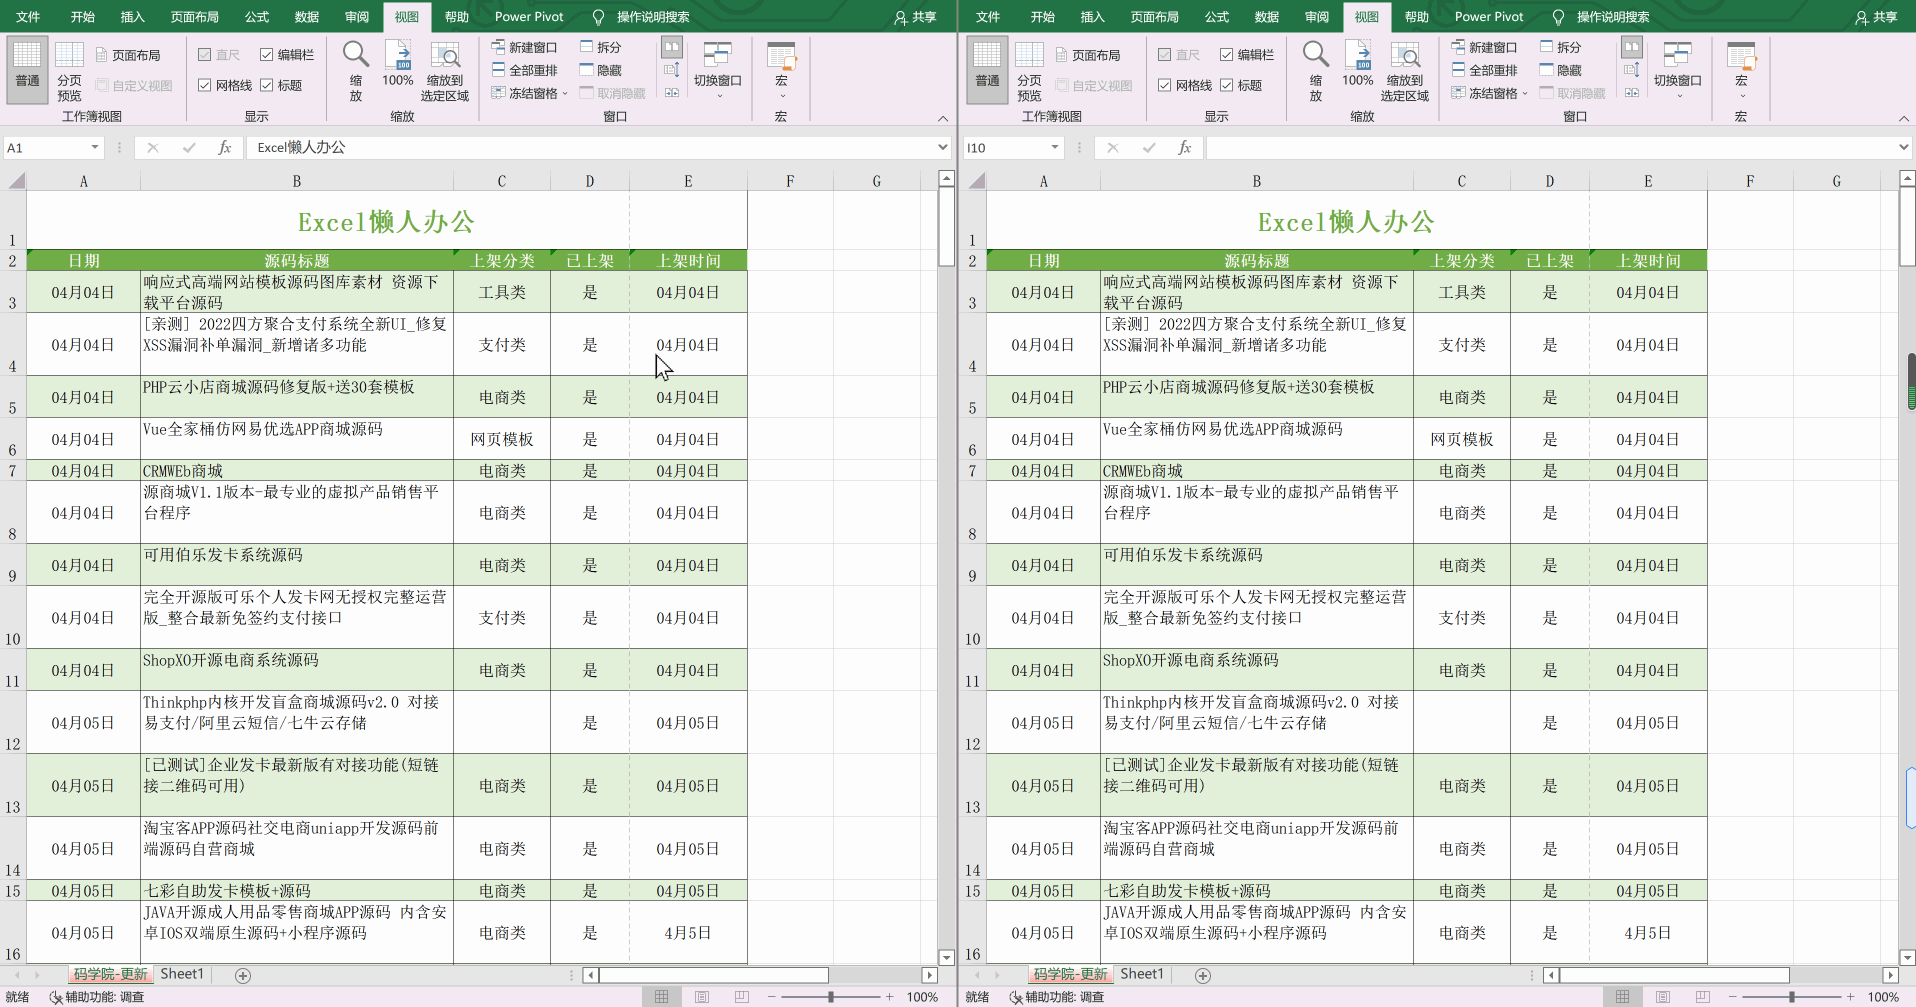
Task: Open Power Pivot tab in left window
Action: click(x=529, y=17)
